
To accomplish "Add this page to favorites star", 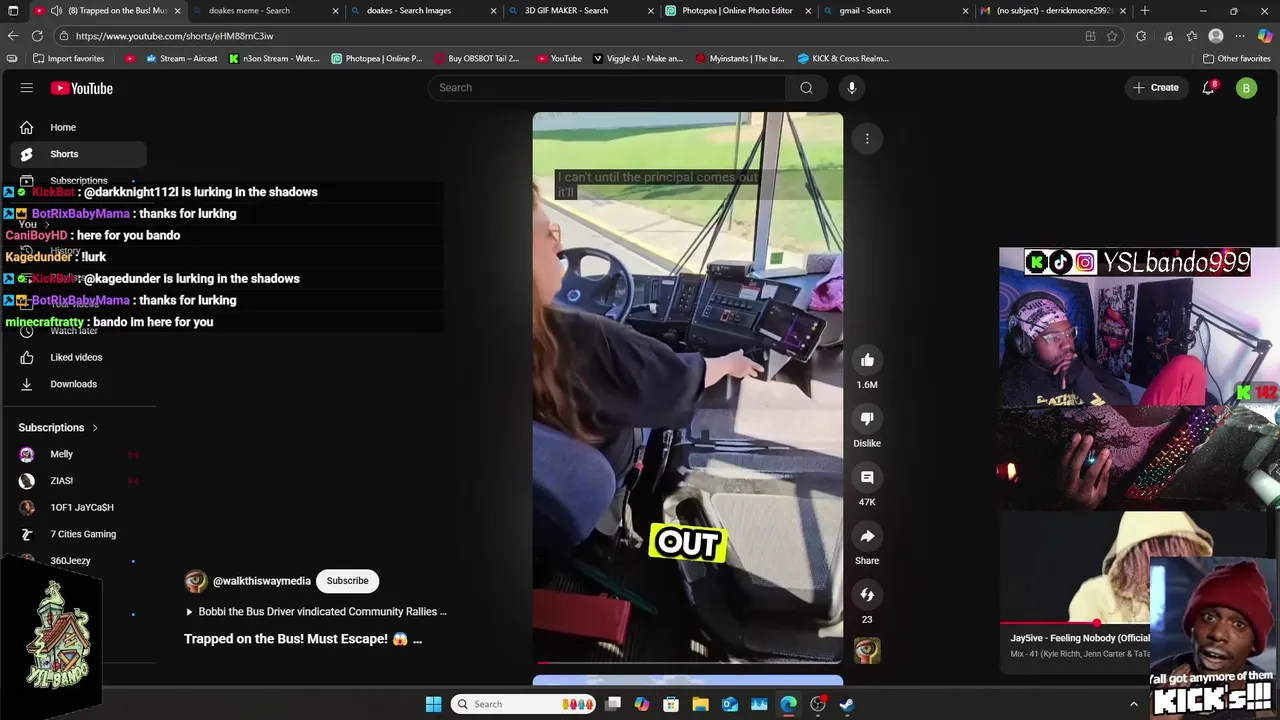I will [1112, 36].
